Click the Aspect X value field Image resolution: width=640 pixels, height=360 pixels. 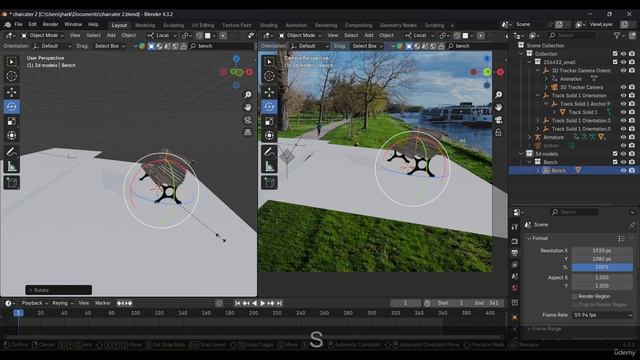[x=602, y=277]
